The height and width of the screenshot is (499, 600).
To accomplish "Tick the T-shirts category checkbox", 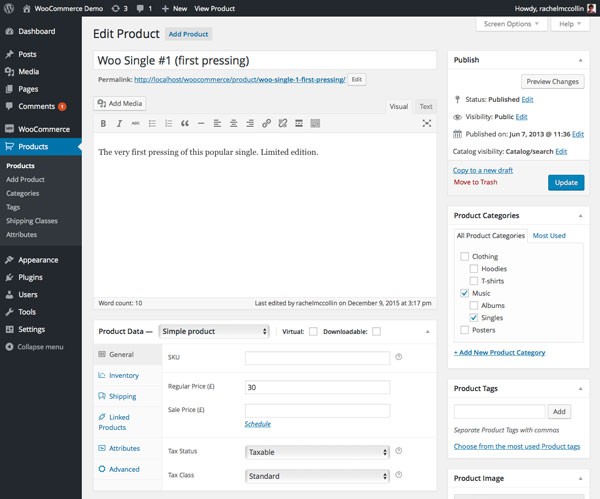I will (473, 280).
